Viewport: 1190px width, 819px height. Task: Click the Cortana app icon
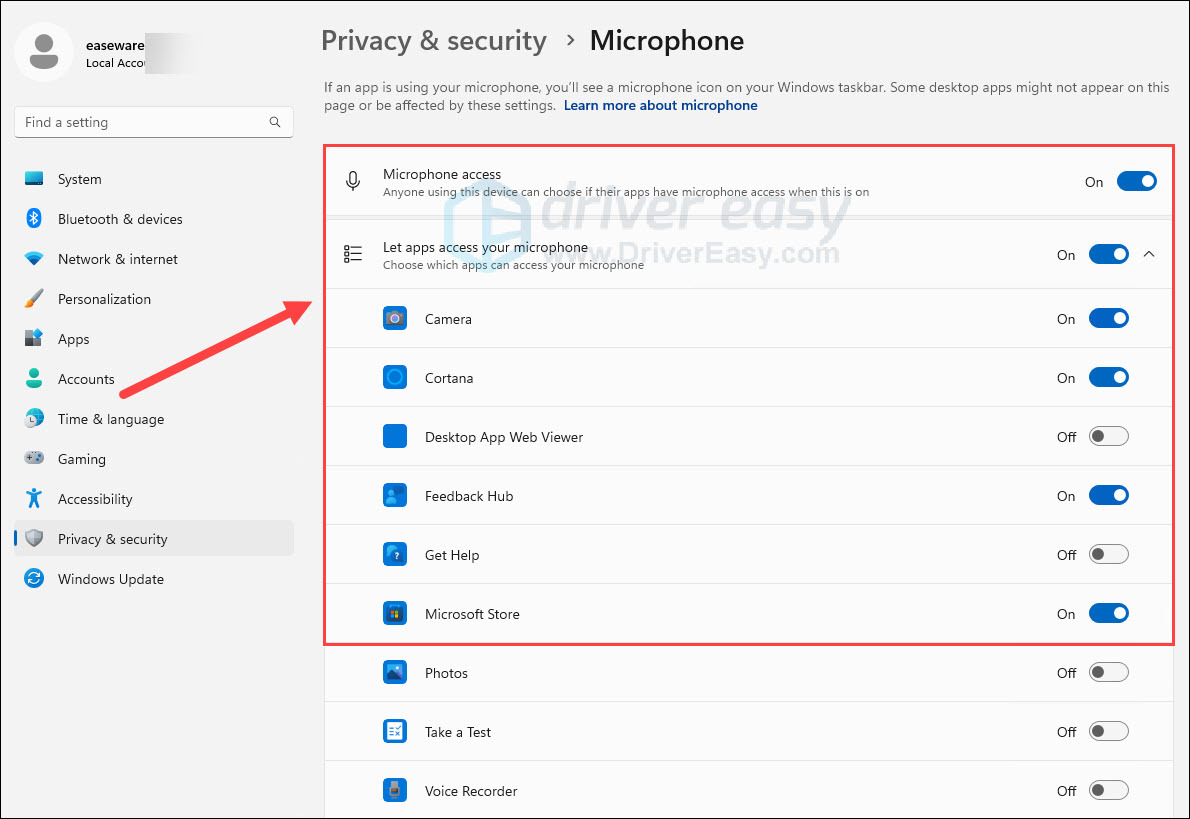(x=395, y=377)
